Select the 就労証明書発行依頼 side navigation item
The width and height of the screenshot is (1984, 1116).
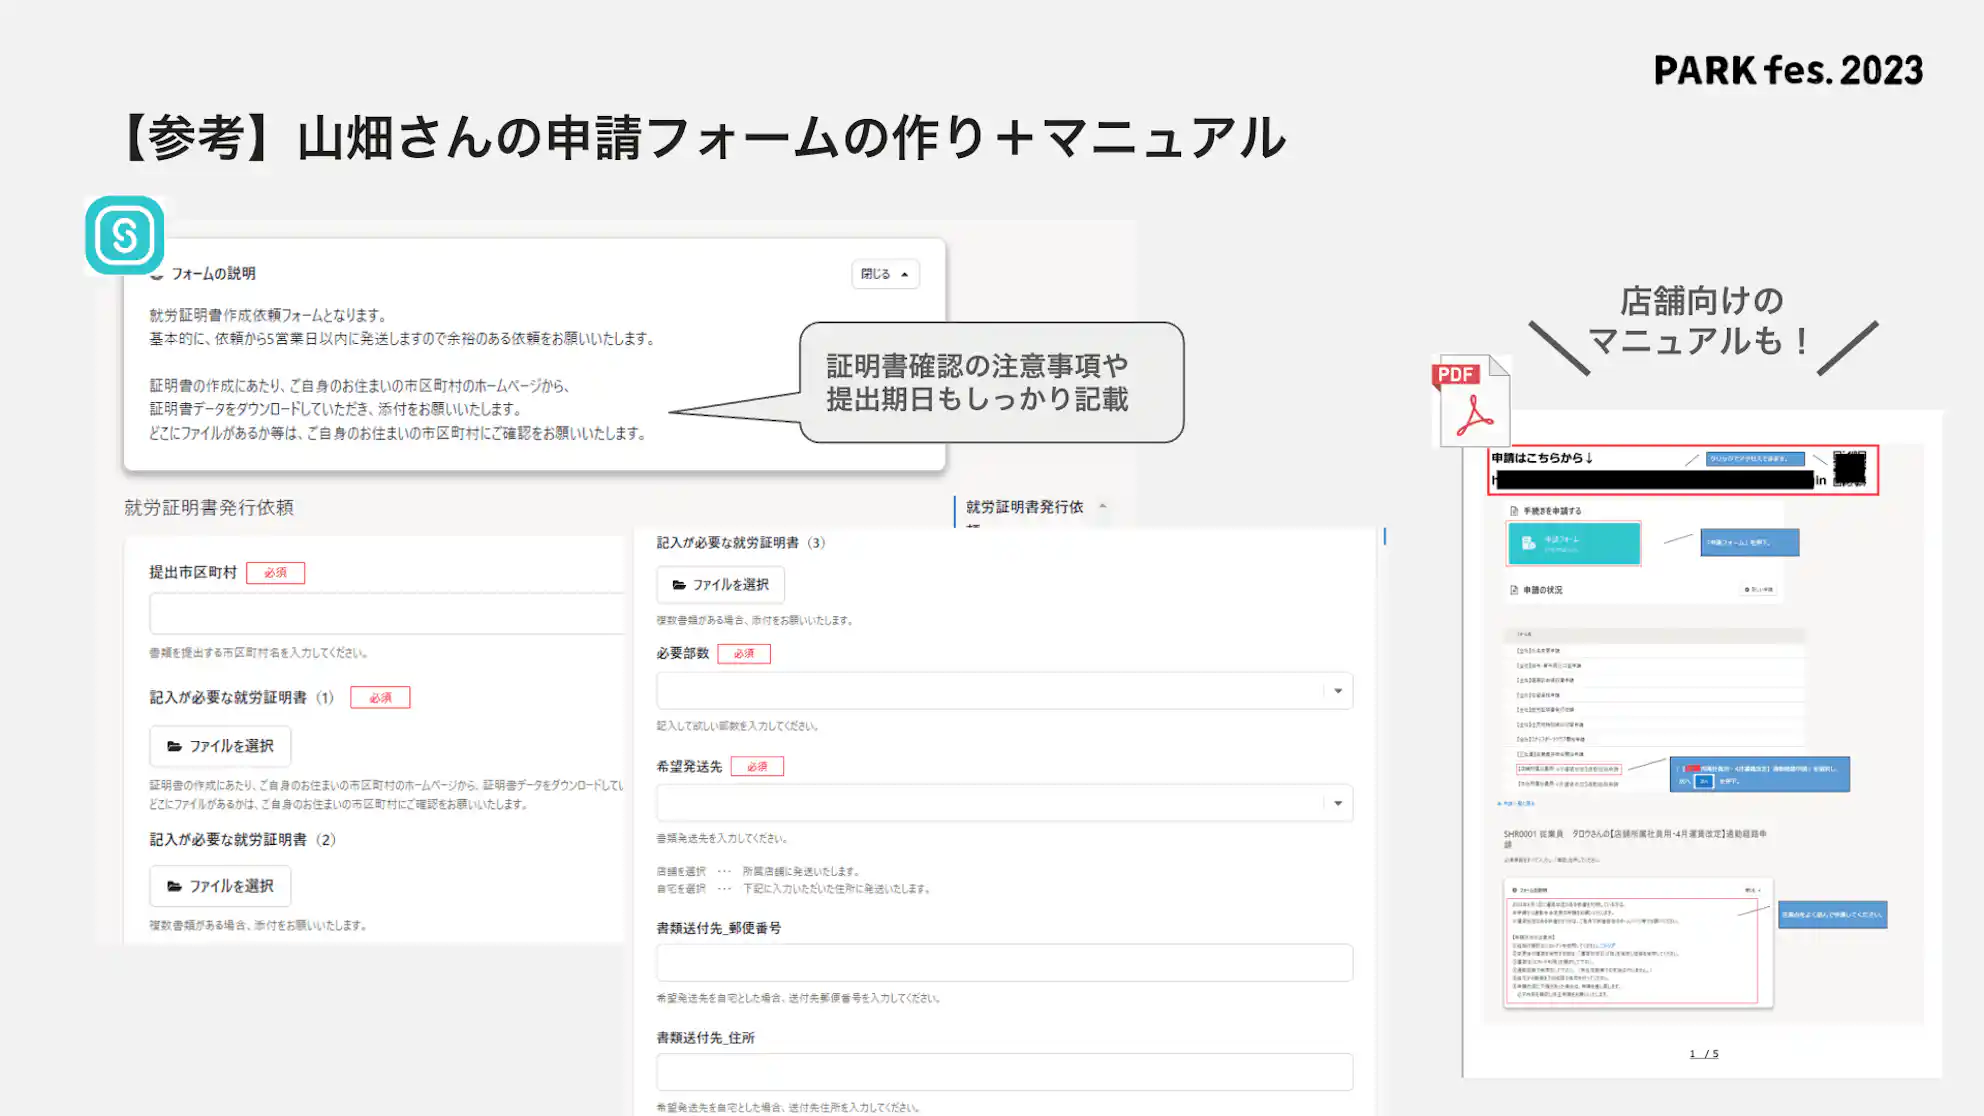tap(1025, 507)
